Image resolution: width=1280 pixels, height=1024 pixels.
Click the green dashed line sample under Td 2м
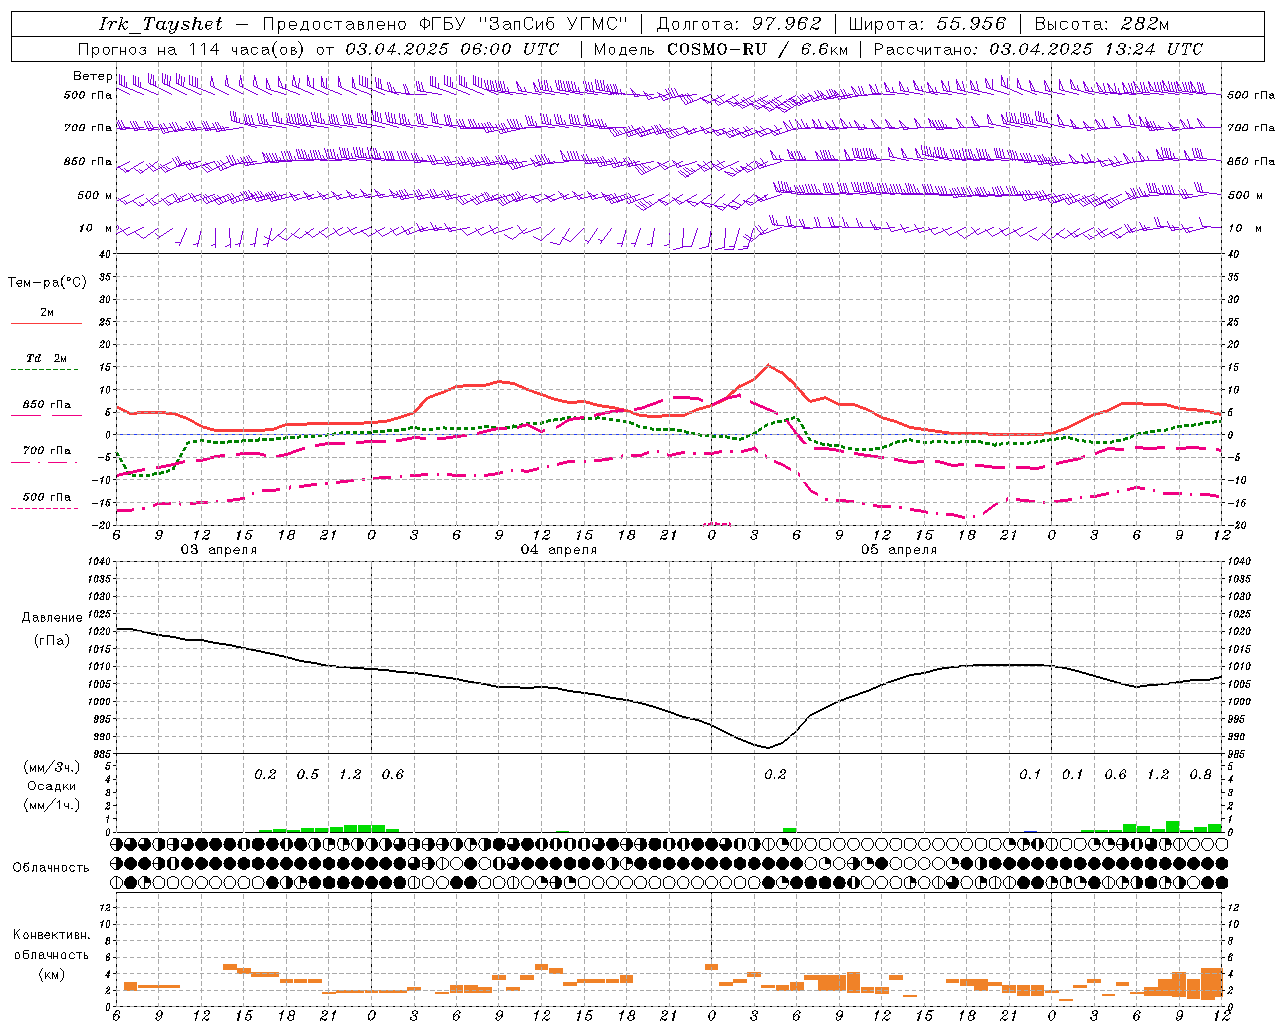point(44,370)
